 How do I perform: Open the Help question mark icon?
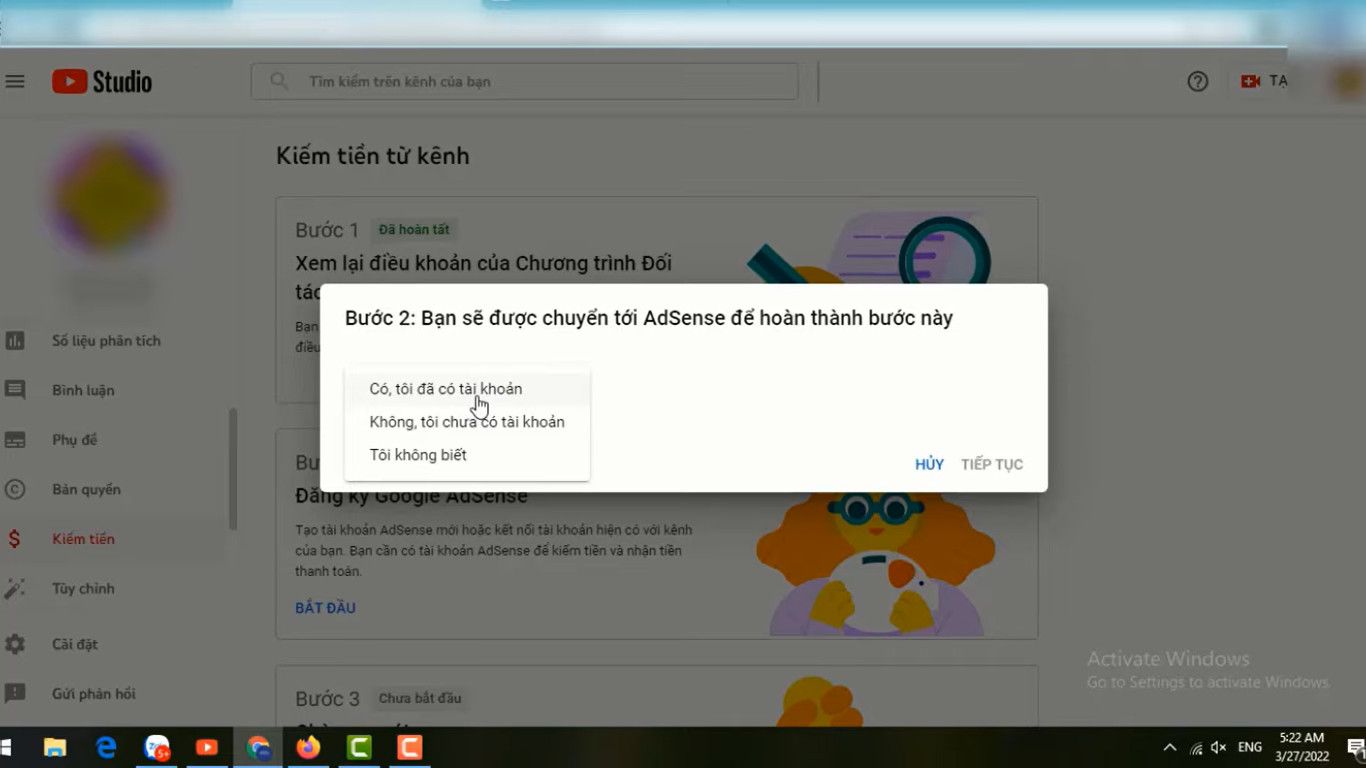click(x=1197, y=81)
